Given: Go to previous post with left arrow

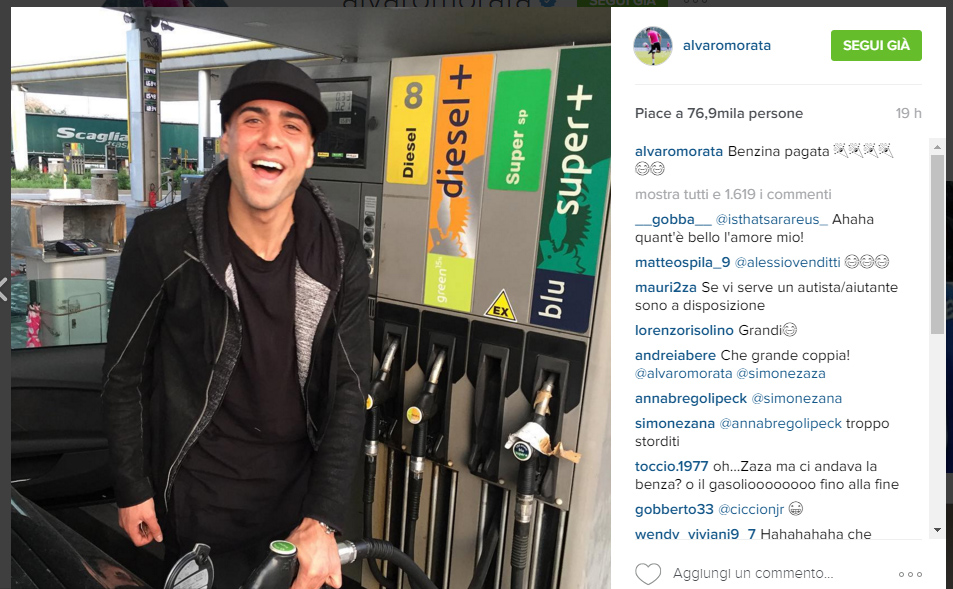Looking at the screenshot, I should (4, 289).
